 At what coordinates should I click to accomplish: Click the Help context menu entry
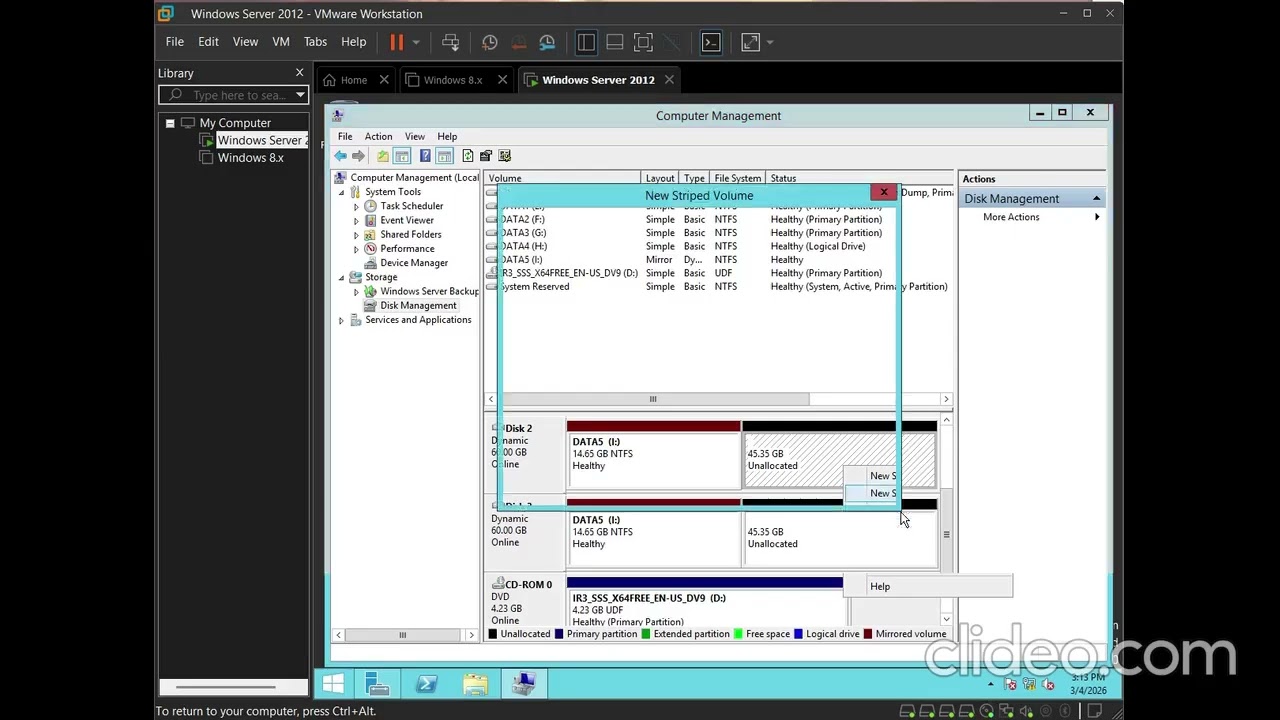880,586
